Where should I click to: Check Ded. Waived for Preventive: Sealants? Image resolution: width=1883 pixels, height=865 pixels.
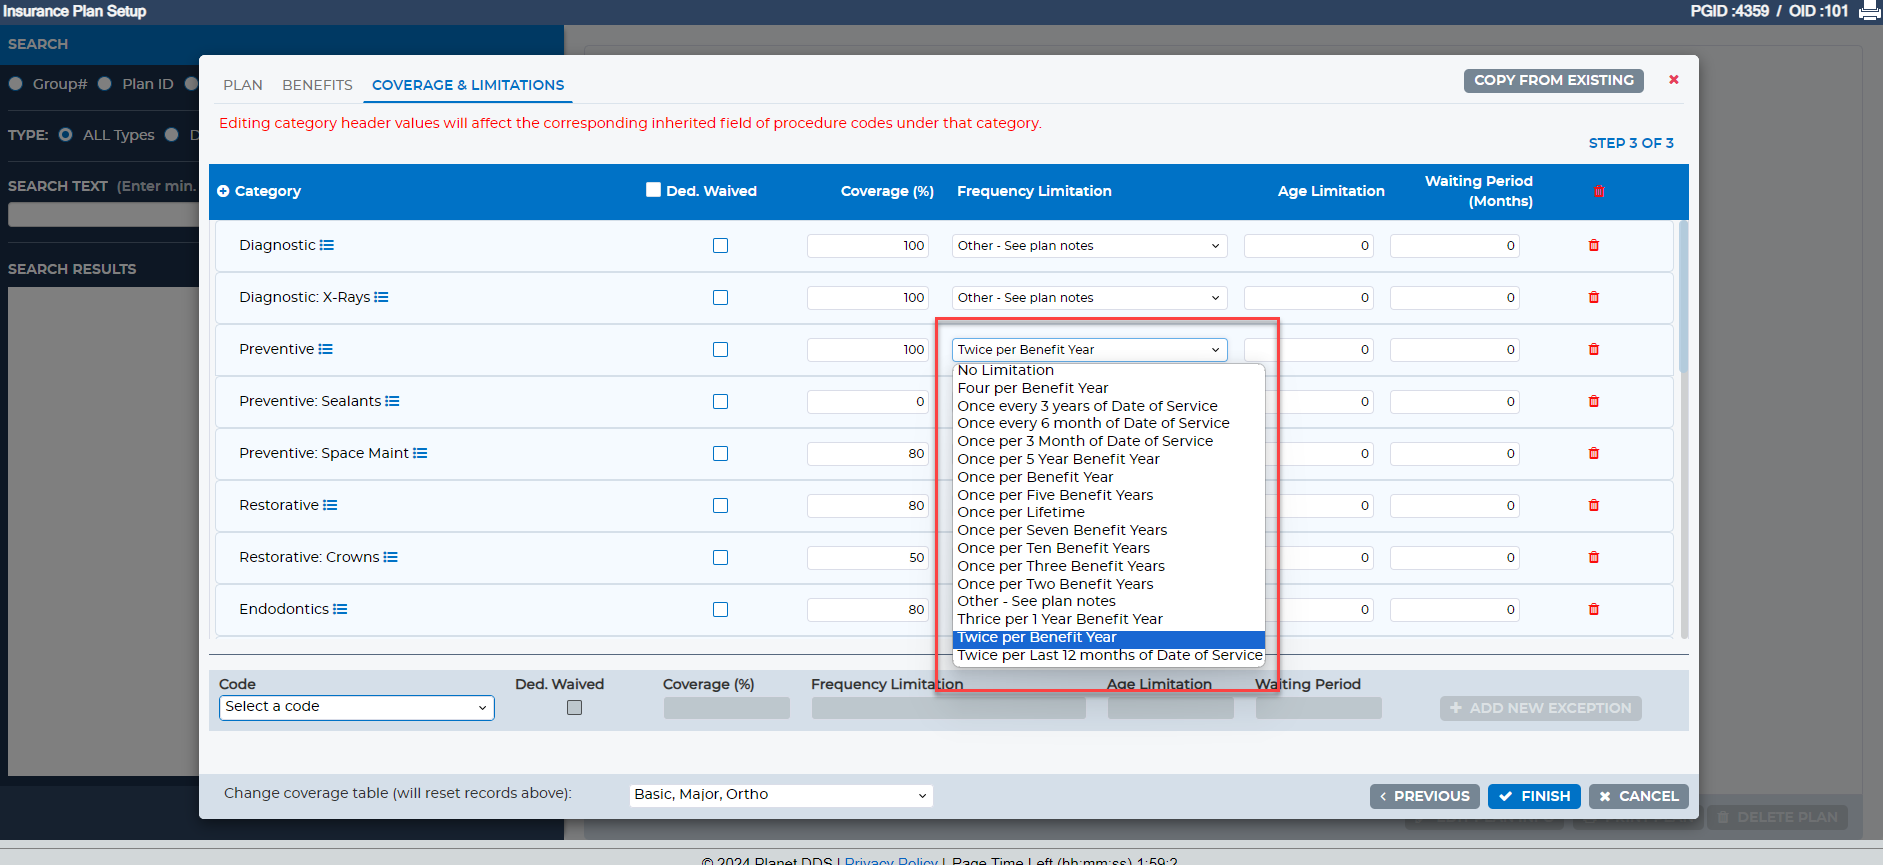[x=720, y=401]
